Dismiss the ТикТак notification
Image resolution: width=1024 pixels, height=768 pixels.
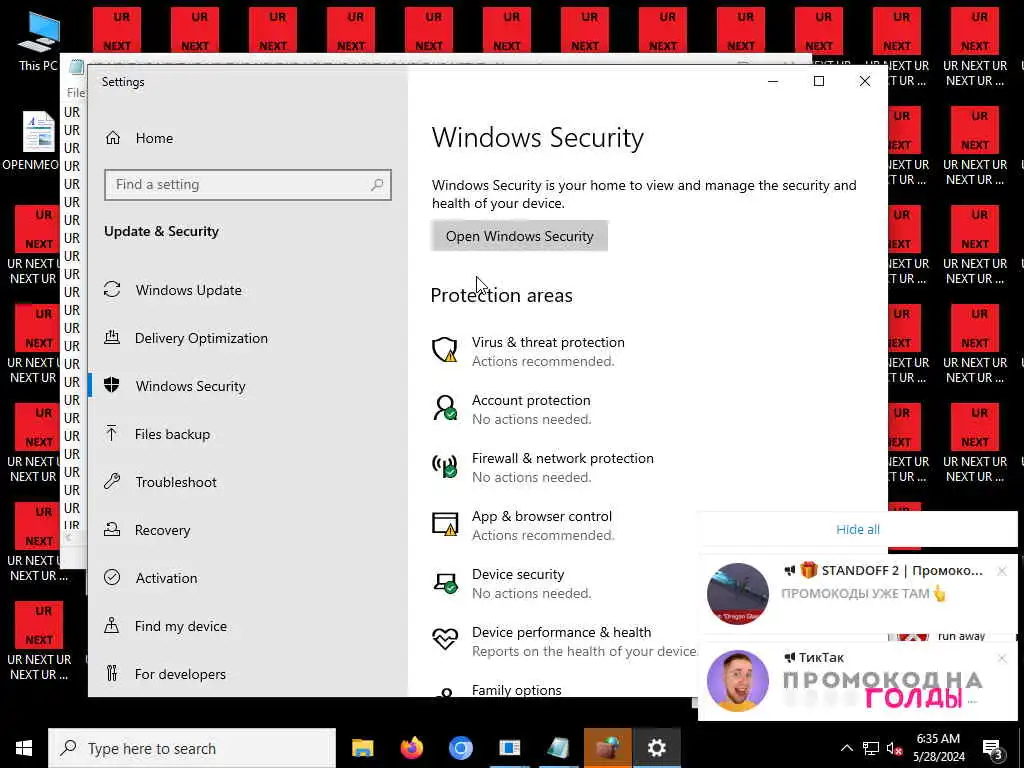coord(1002,658)
